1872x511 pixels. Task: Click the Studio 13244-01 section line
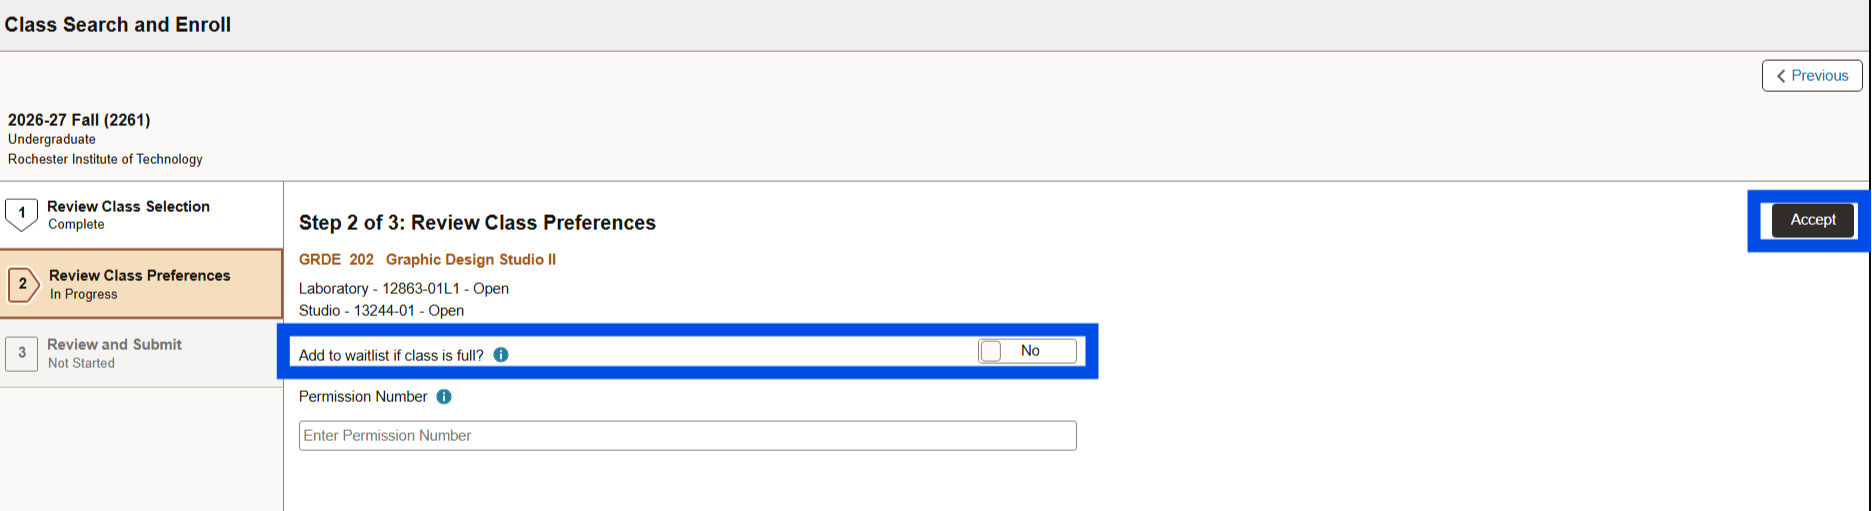(x=381, y=311)
